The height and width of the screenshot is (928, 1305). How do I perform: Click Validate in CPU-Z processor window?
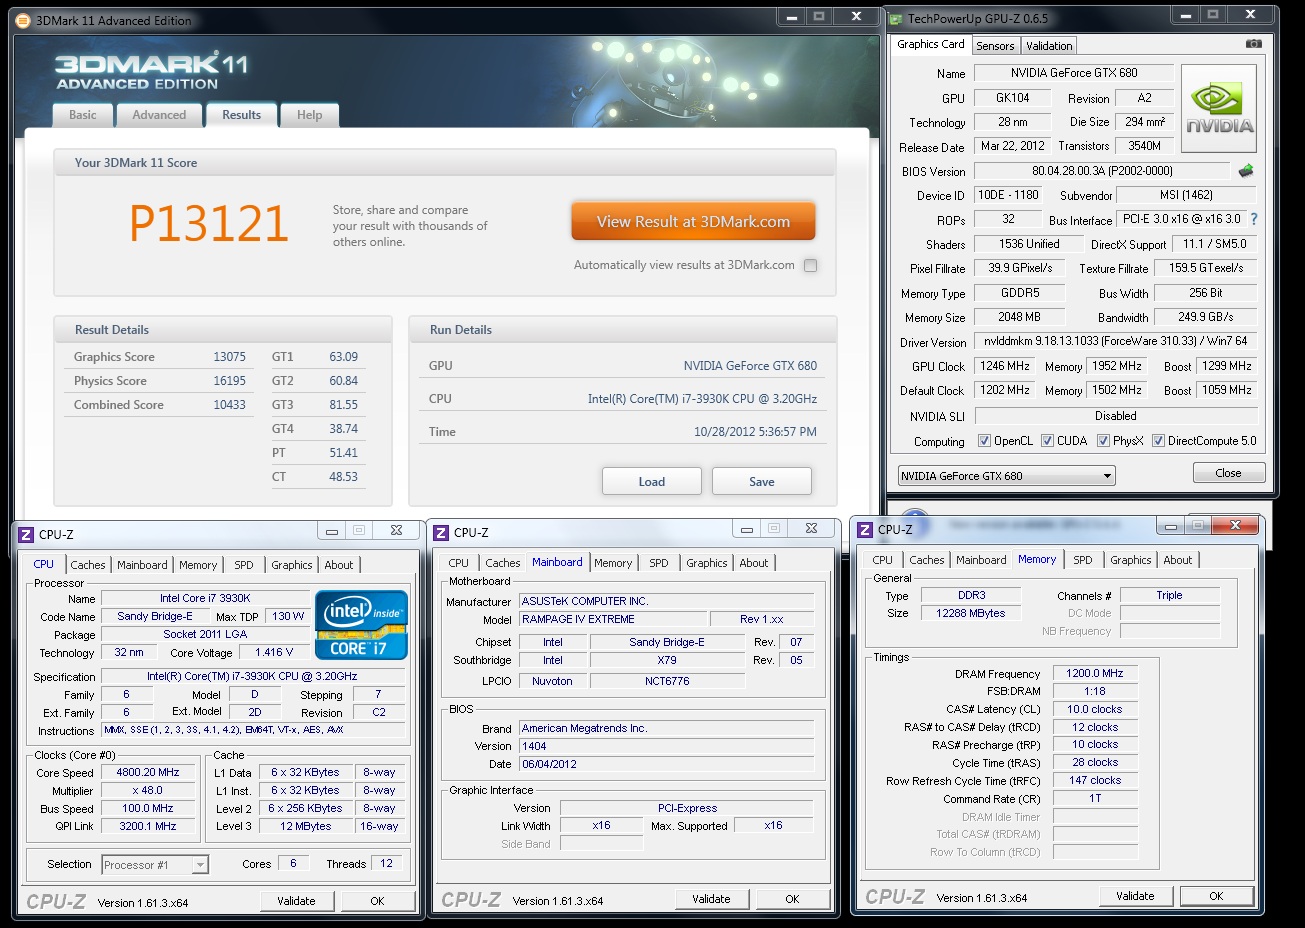tap(296, 901)
